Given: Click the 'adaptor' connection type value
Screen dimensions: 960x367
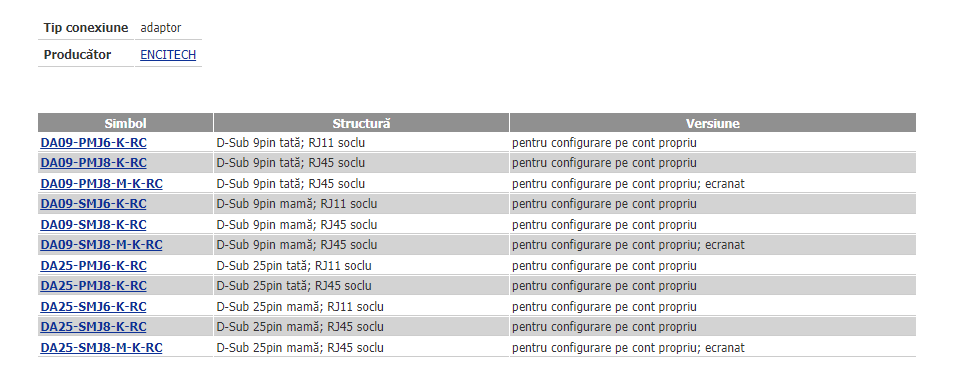Looking at the screenshot, I should (x=161, y=28).
